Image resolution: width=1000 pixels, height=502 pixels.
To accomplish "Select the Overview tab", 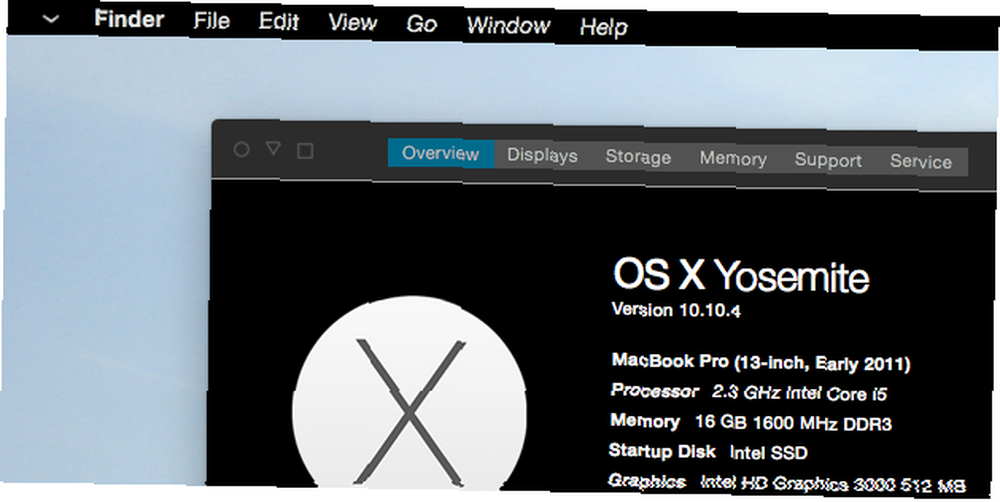I will 441,154.
